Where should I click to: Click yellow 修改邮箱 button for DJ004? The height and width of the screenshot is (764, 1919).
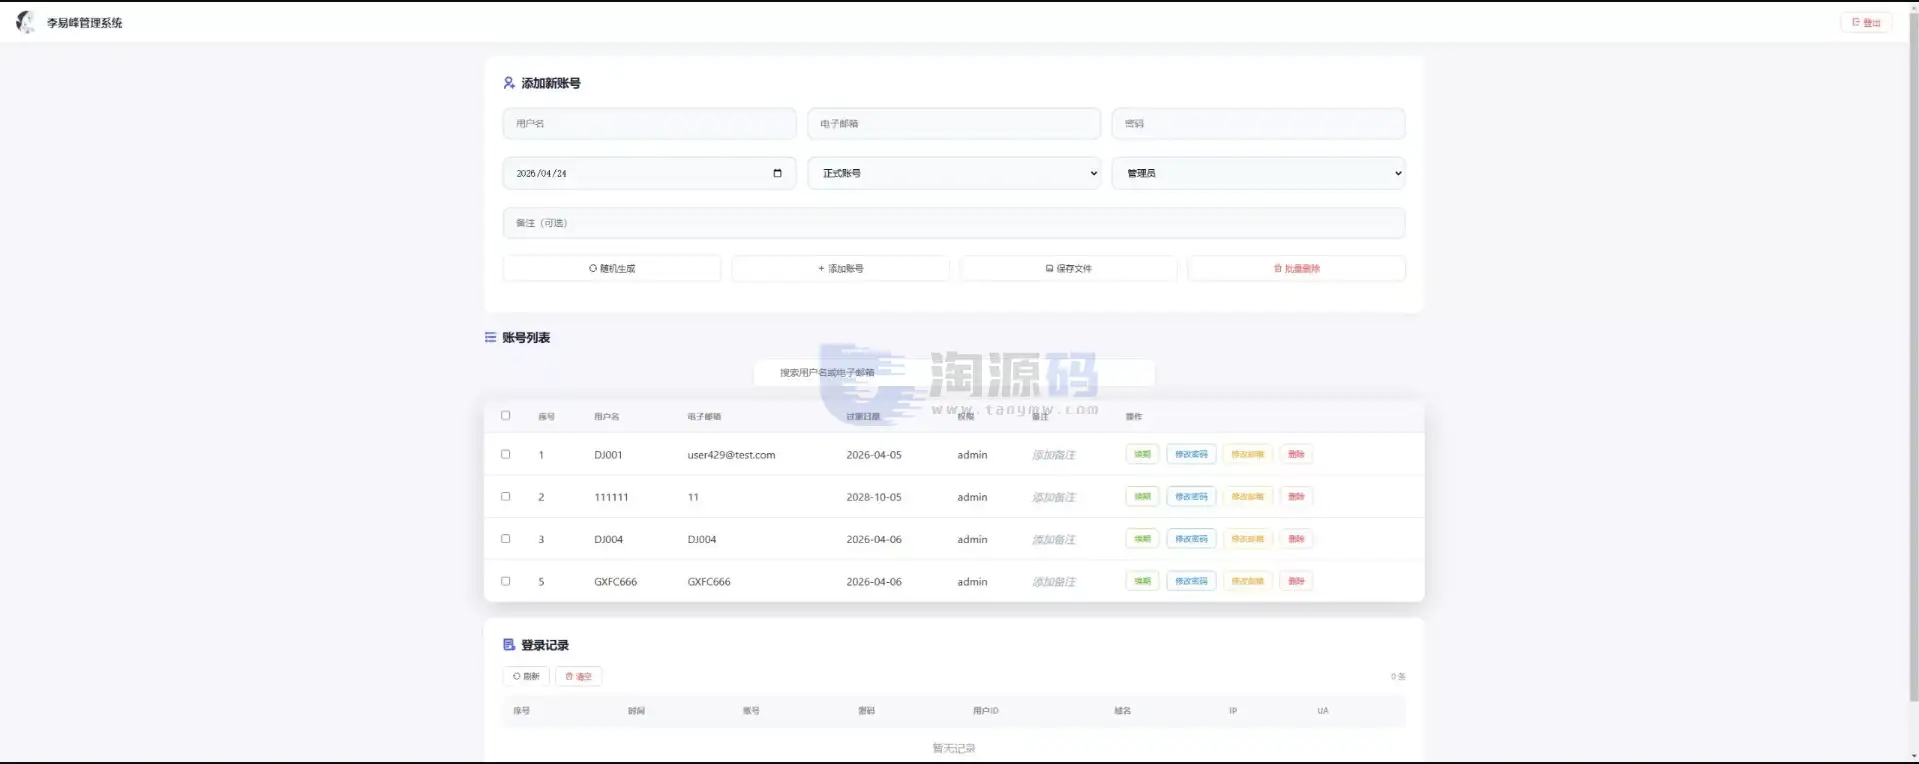(1247, 539)
